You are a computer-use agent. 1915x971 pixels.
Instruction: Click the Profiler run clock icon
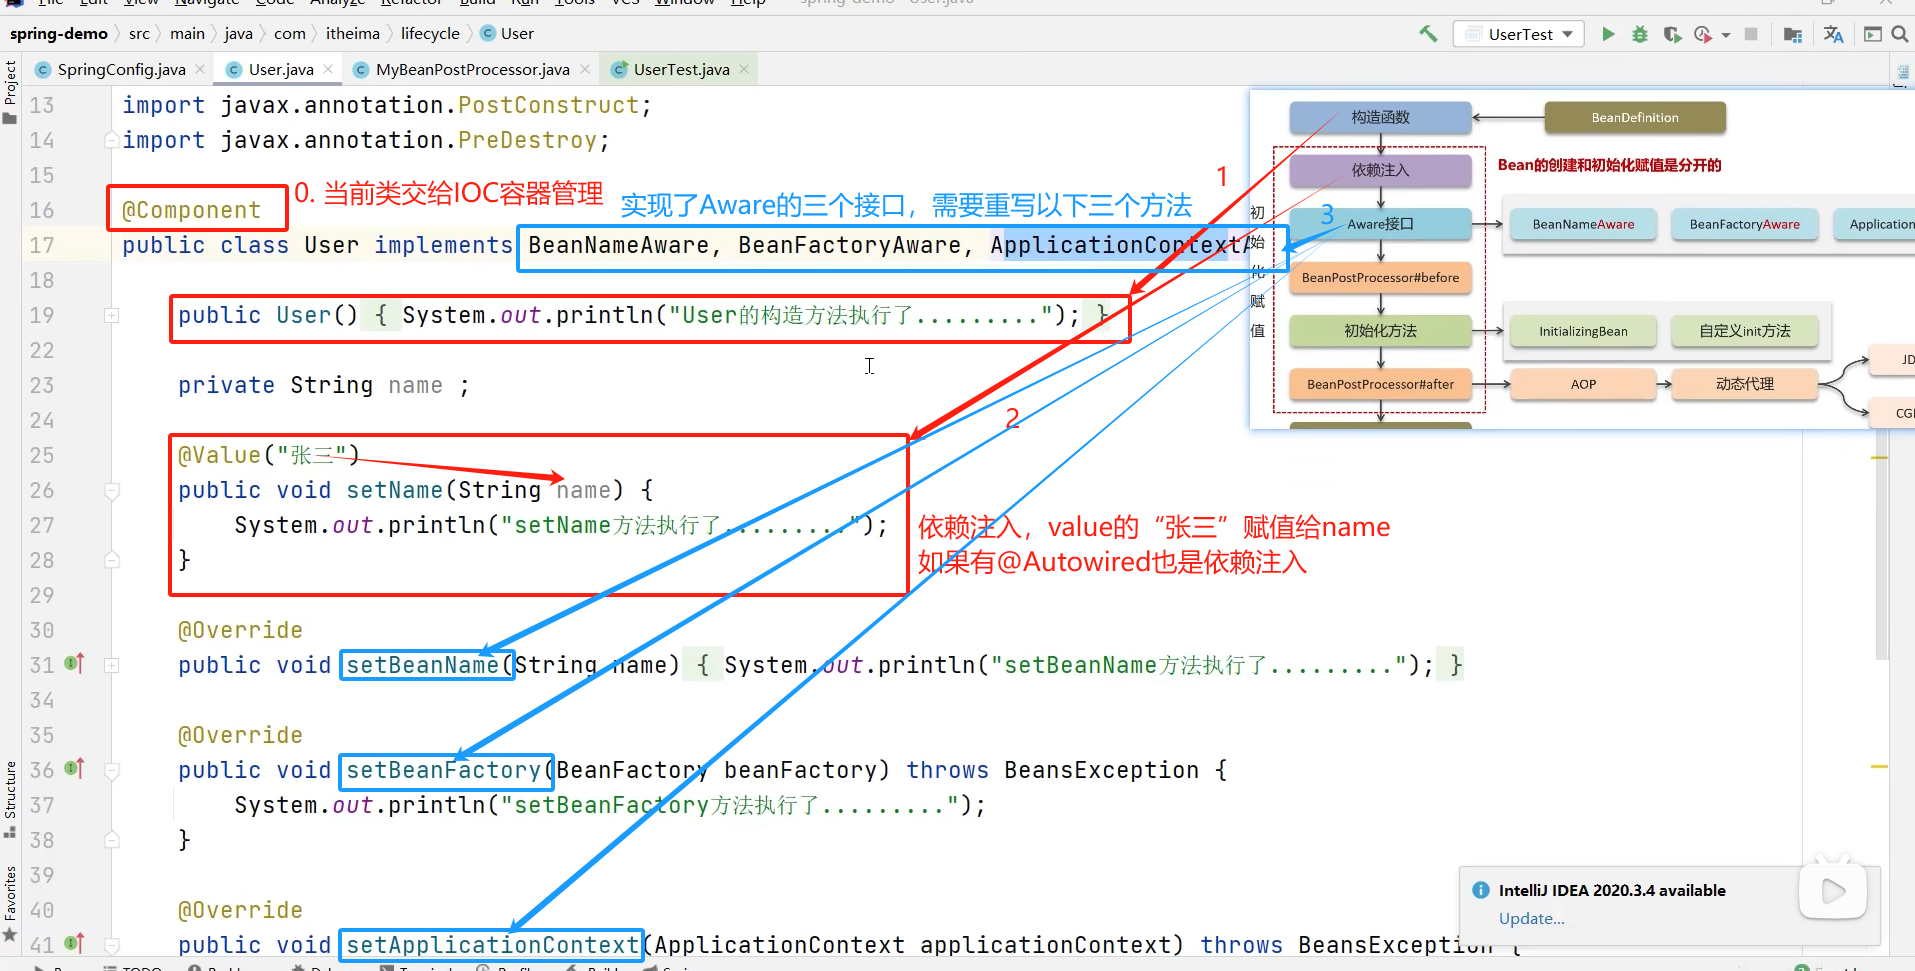pos(1703,34)
